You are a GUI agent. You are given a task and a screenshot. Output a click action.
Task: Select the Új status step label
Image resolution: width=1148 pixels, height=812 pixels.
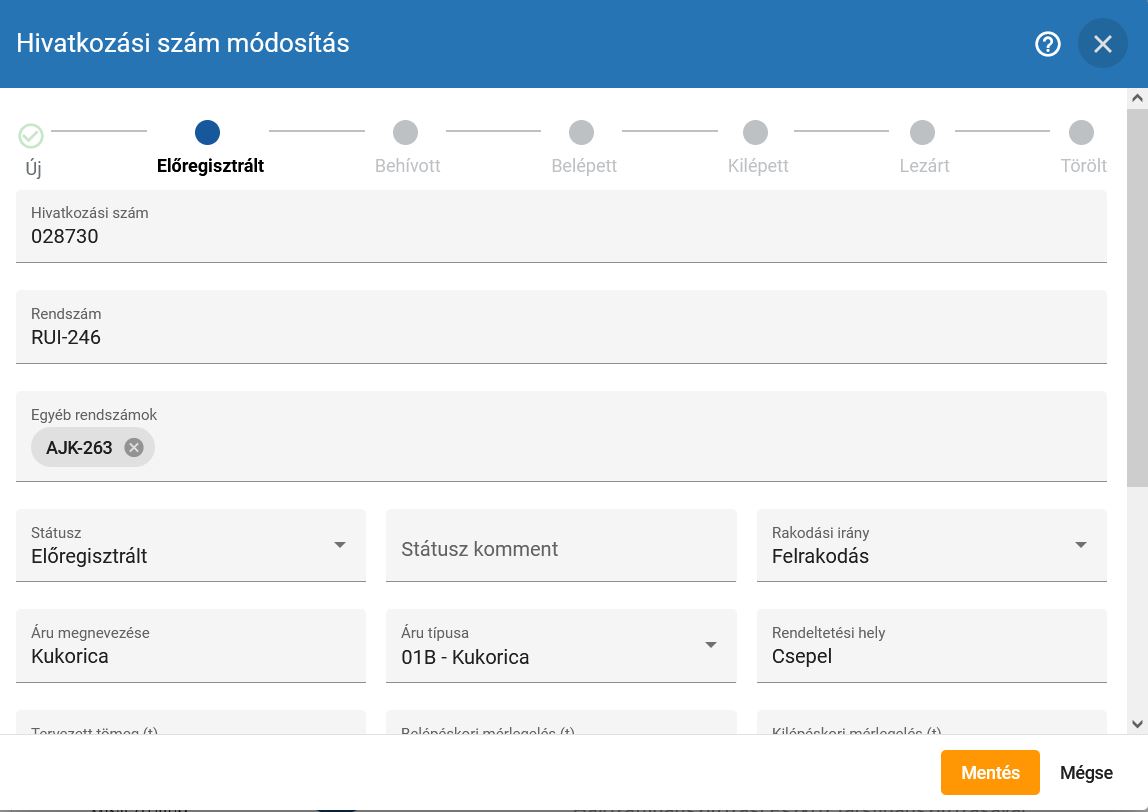pos(32,168)
